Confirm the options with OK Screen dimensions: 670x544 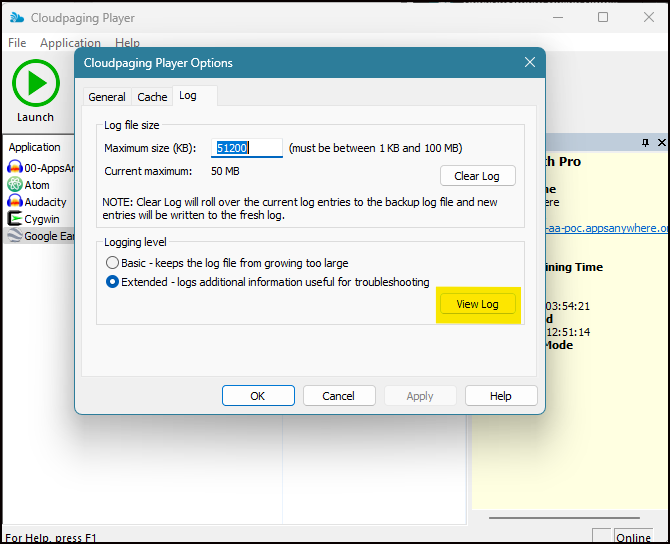click(258, 396)
